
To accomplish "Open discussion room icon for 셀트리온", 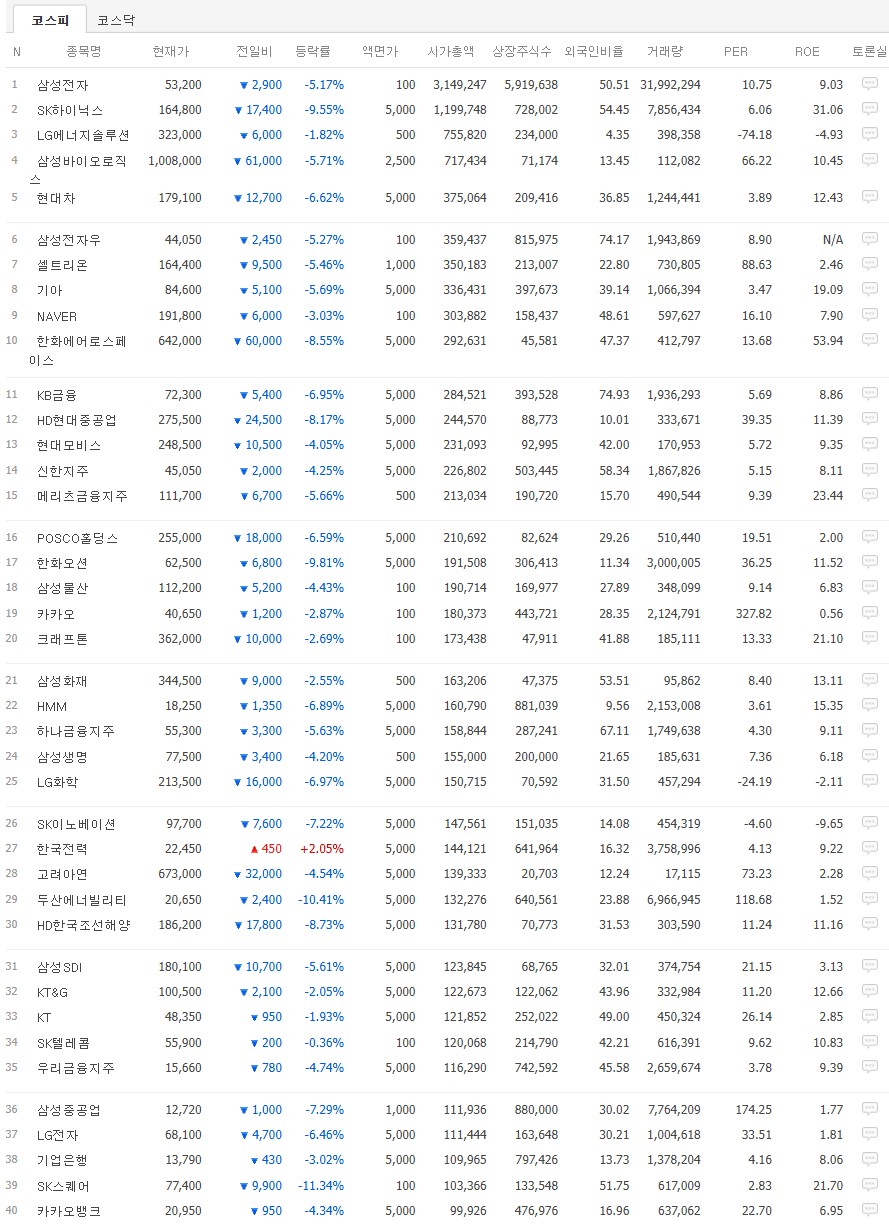I will coord(869,264).
